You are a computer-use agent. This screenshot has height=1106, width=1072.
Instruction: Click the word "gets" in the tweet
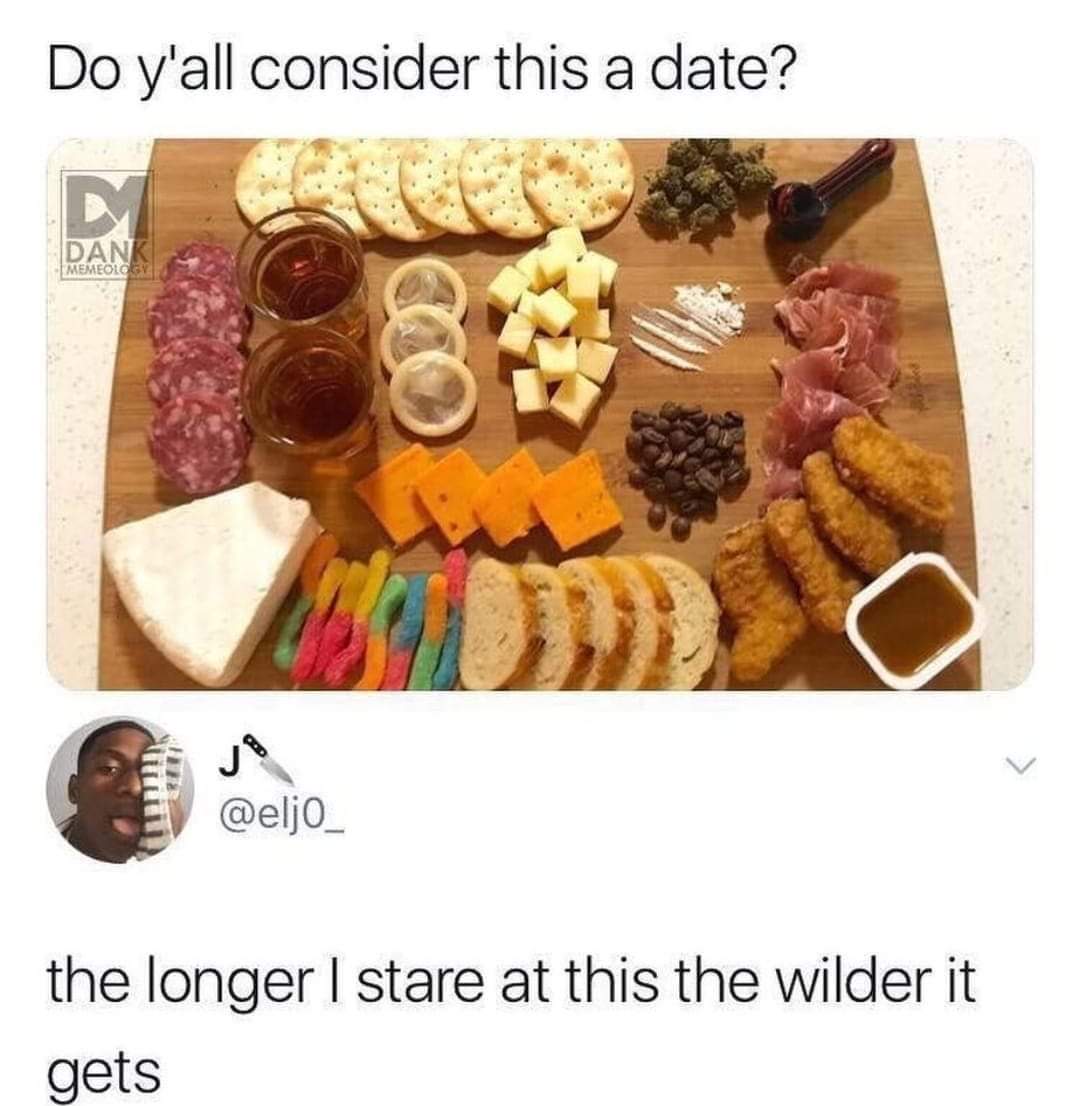(x=104, y=1072)
